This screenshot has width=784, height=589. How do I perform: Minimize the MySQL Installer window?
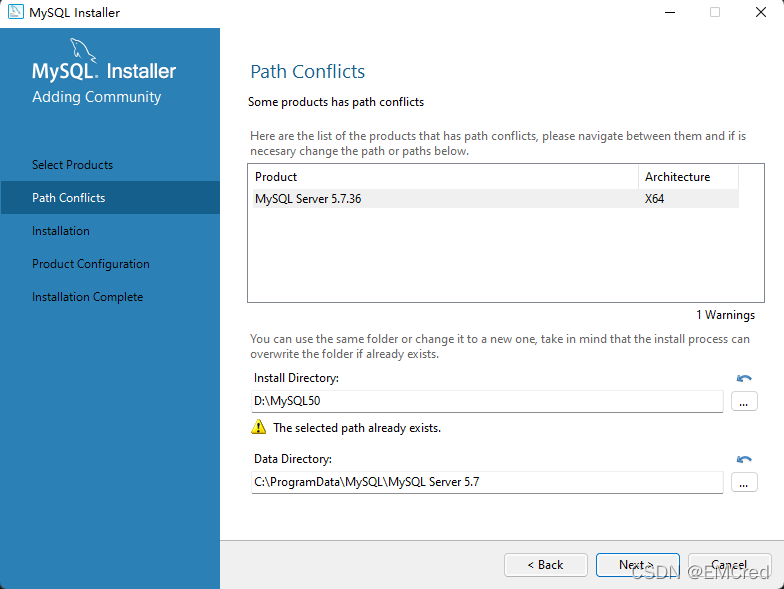click(x=670, y=12)
